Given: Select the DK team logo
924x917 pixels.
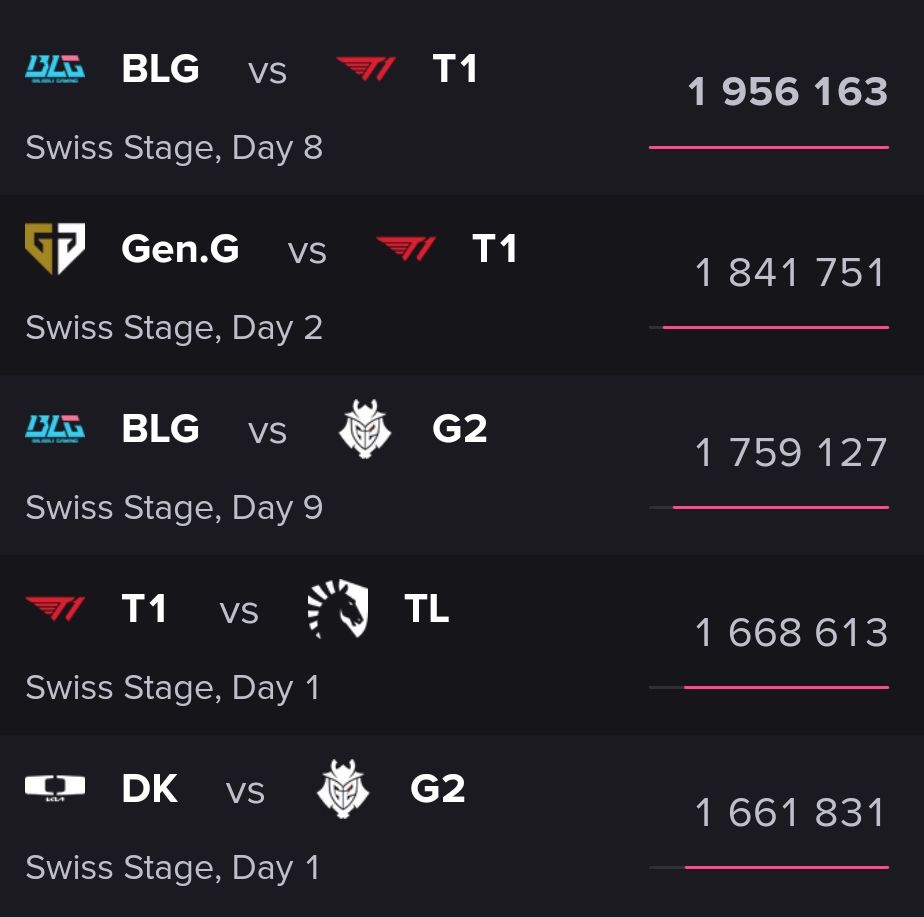Looking at the screenshot, I should [x=55, y=789].
